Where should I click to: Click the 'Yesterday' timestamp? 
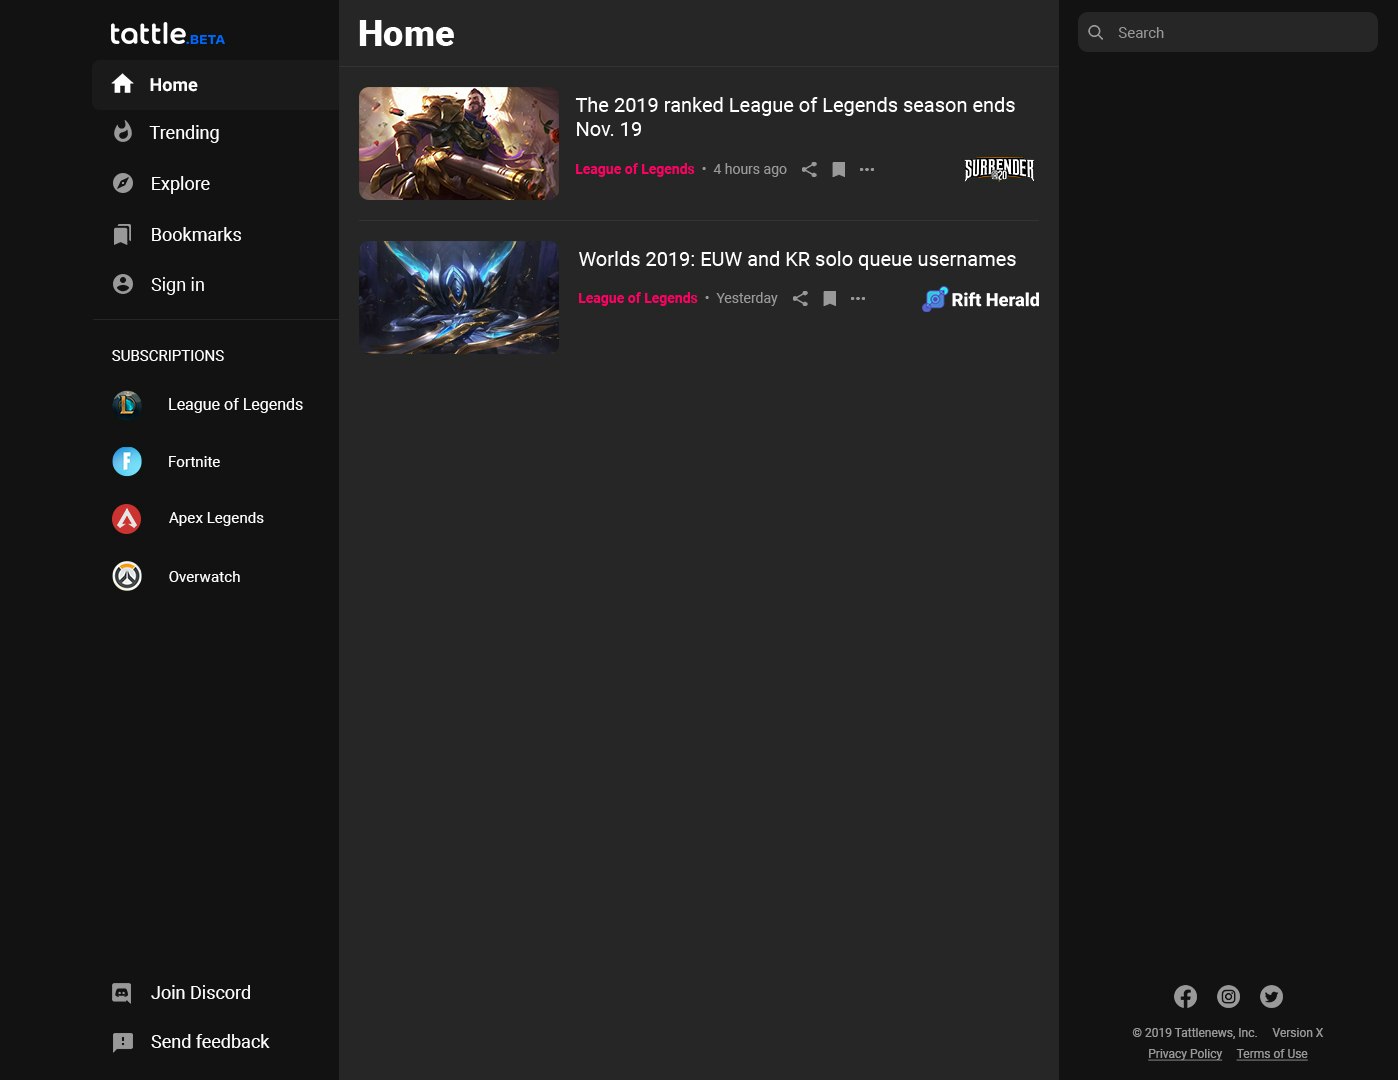pos(747,298)
